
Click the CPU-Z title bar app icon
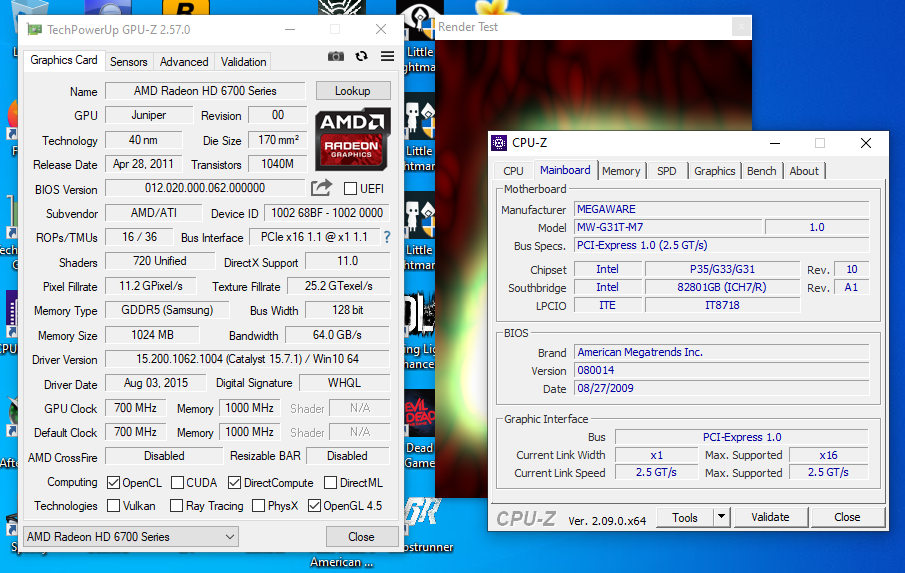[x=499, y=143]
